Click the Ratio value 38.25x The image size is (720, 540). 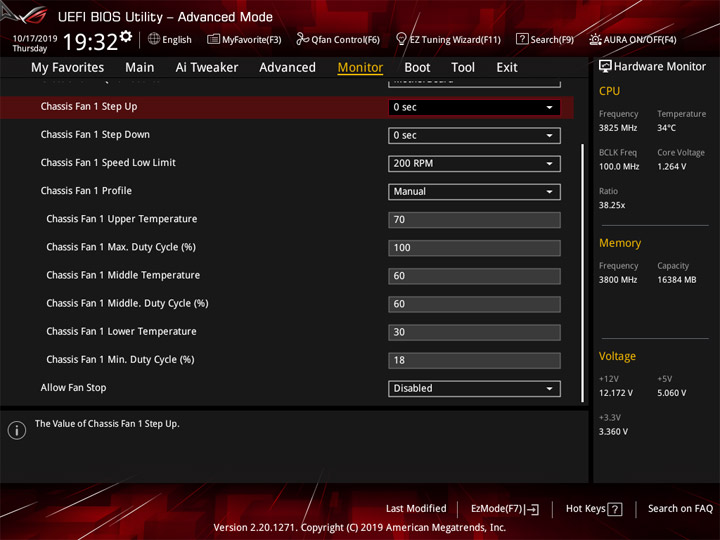coord(612,205)
